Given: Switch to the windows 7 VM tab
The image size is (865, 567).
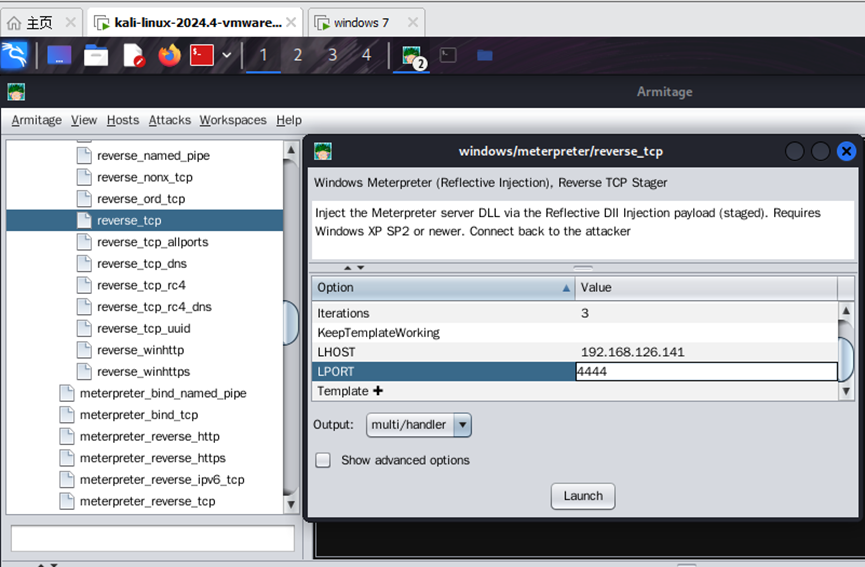Looking at the screenshot, I should click(361, 23).
